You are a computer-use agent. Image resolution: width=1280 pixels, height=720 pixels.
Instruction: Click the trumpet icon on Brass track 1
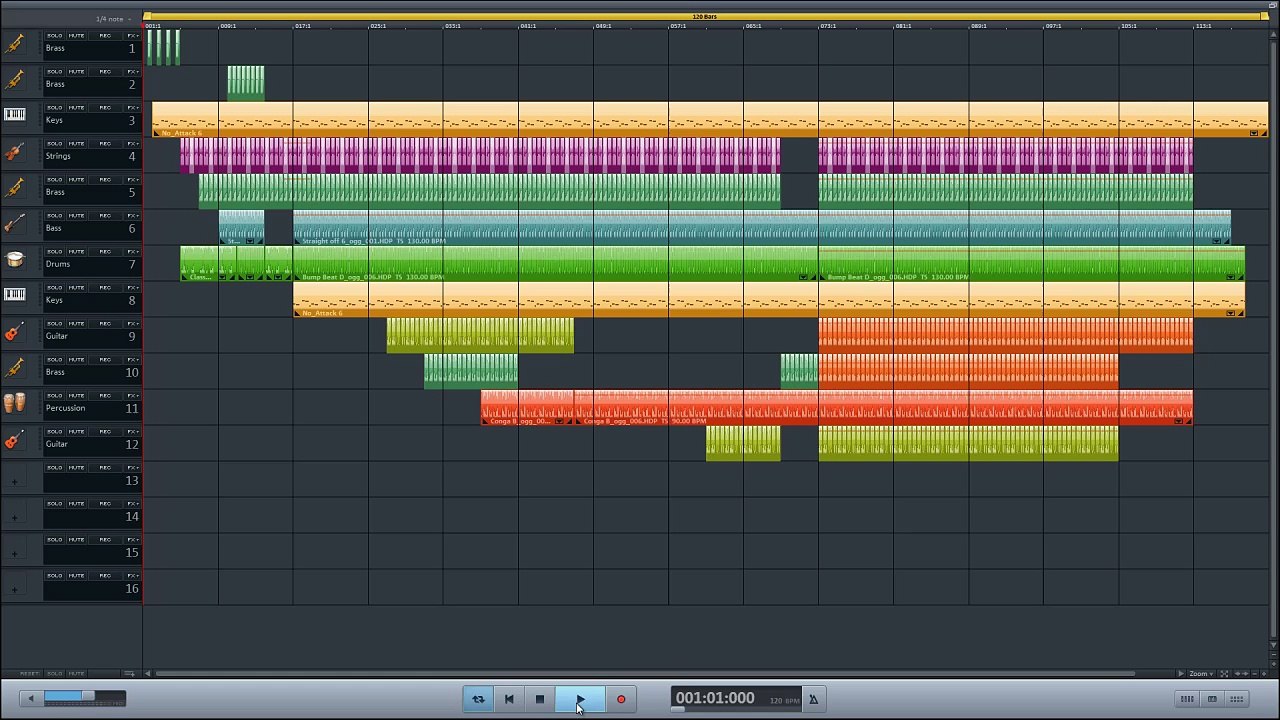click(15, 45)
